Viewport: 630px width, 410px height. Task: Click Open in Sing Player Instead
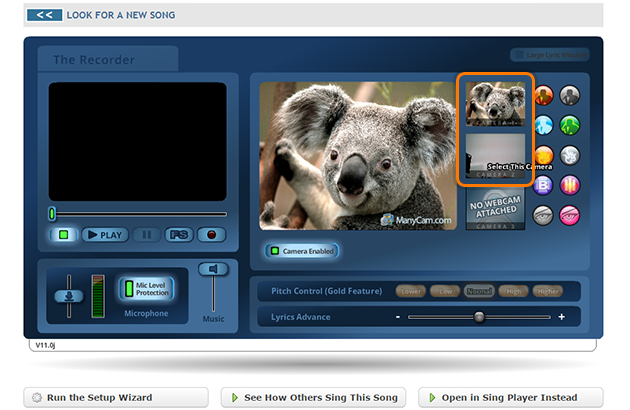point(511,398)
